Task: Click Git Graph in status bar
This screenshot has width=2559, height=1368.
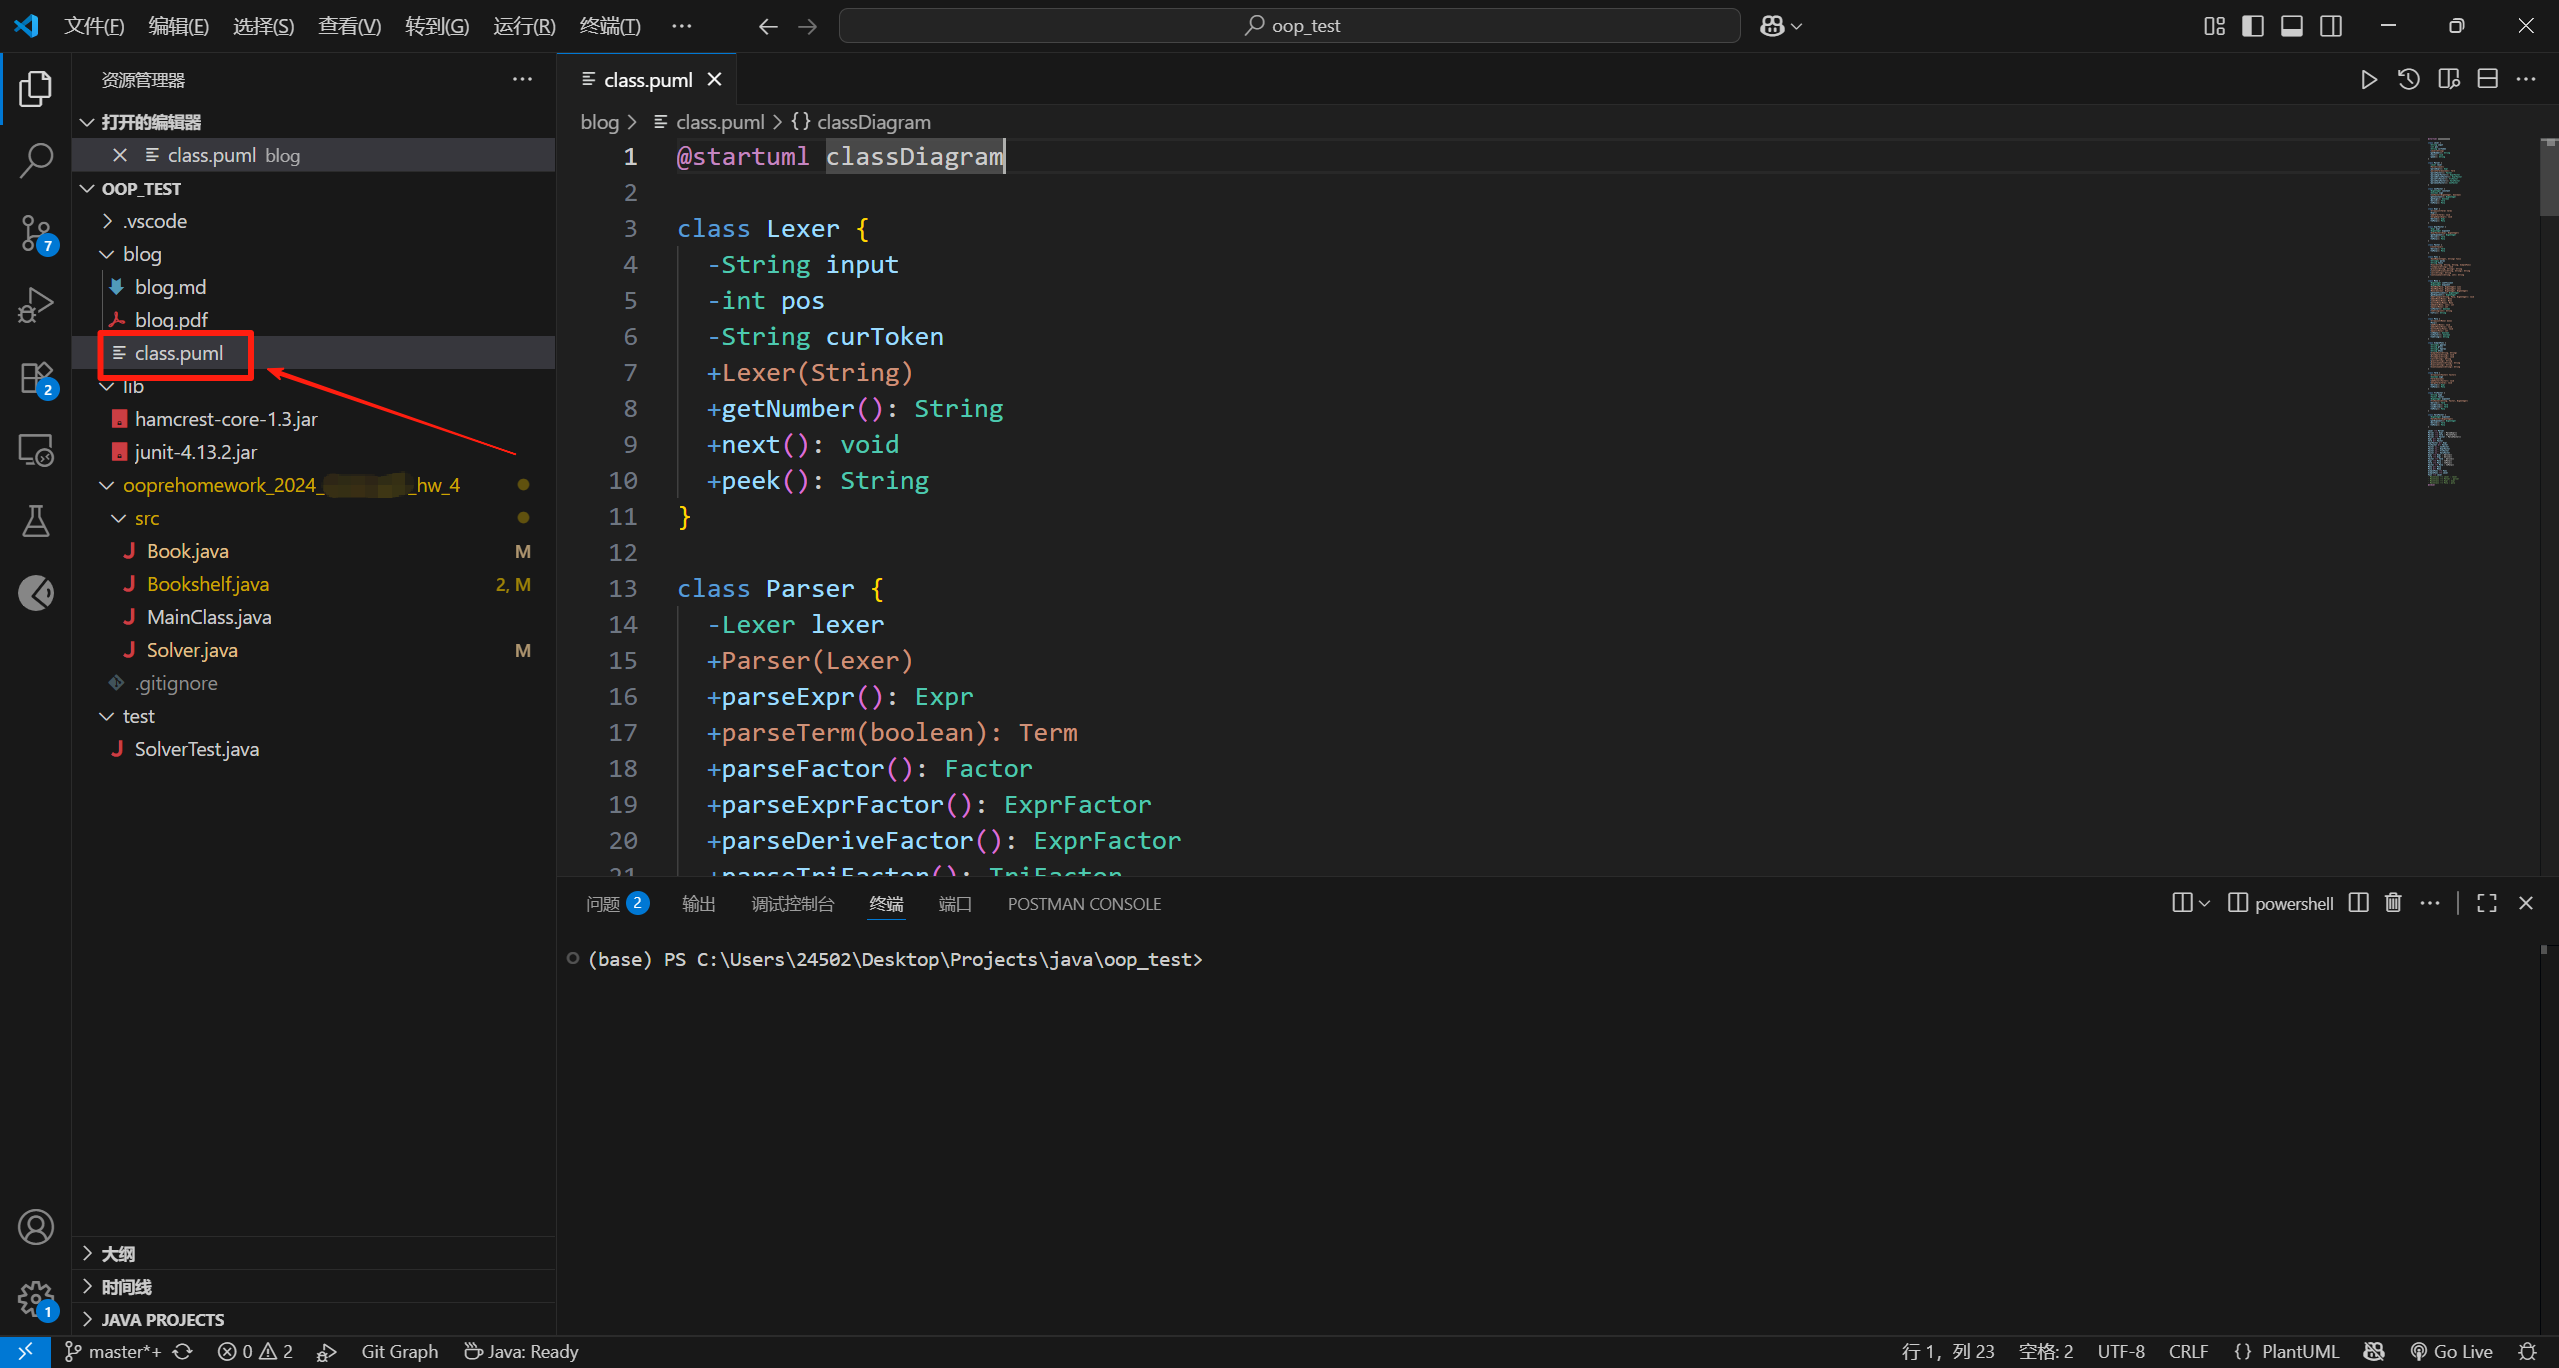Action: point(399,1351)
